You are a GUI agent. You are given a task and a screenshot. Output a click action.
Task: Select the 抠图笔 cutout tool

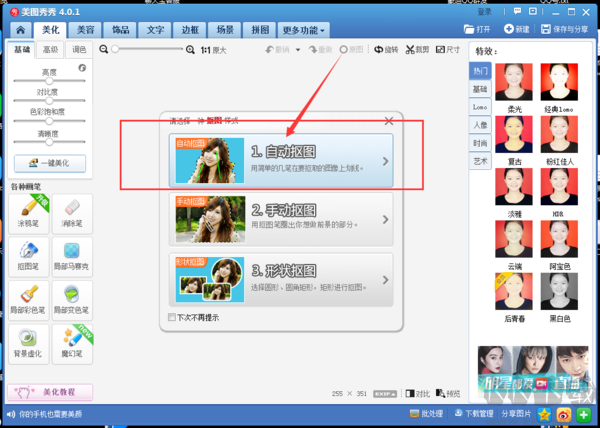(29, 257)
